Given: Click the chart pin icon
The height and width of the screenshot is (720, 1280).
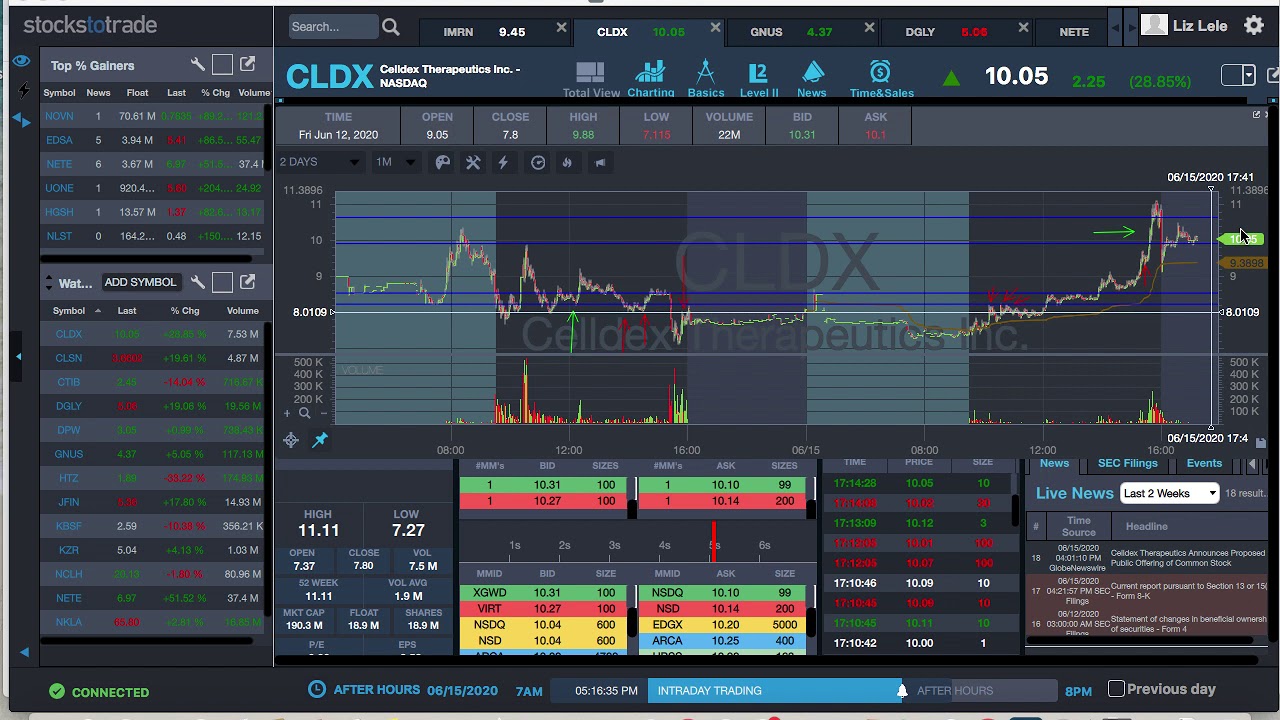Looking at the screenshot, I should tap(320, 440).
